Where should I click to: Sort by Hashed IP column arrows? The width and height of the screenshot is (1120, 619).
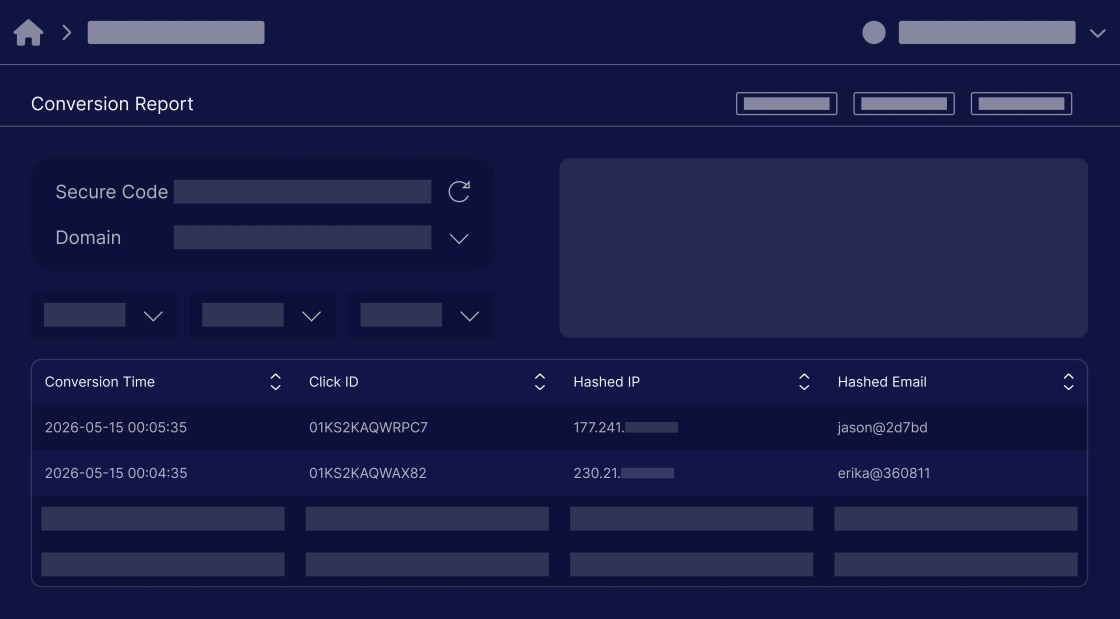coord(804,382)
